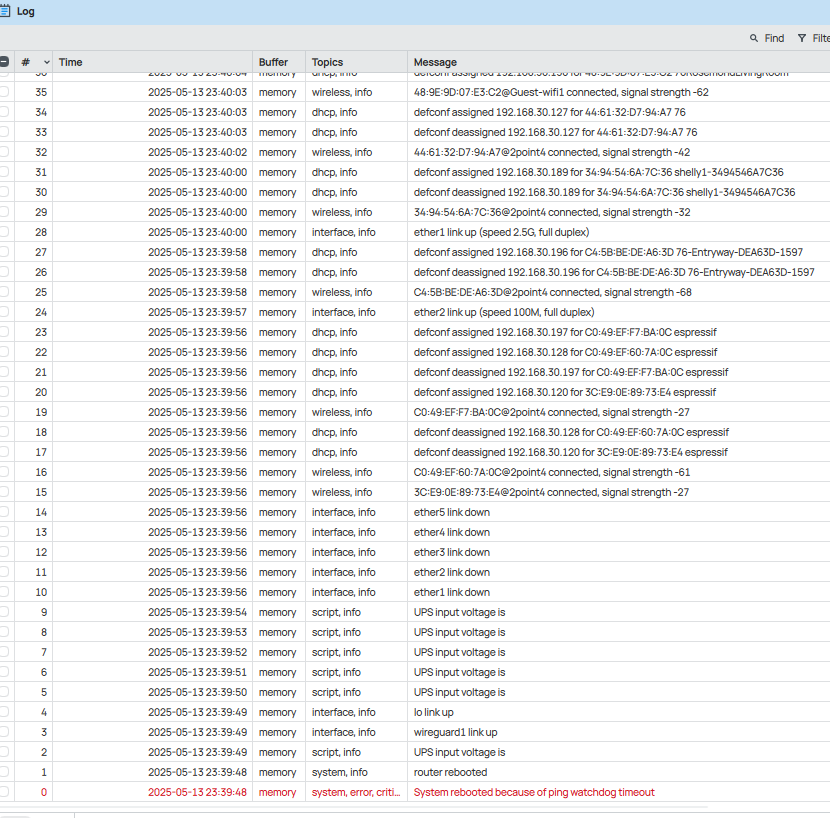The height and width of the screenshot is (818, 830).
Task: Select the Guest-wifi1 connected message
Action: [x=561, y=92]
